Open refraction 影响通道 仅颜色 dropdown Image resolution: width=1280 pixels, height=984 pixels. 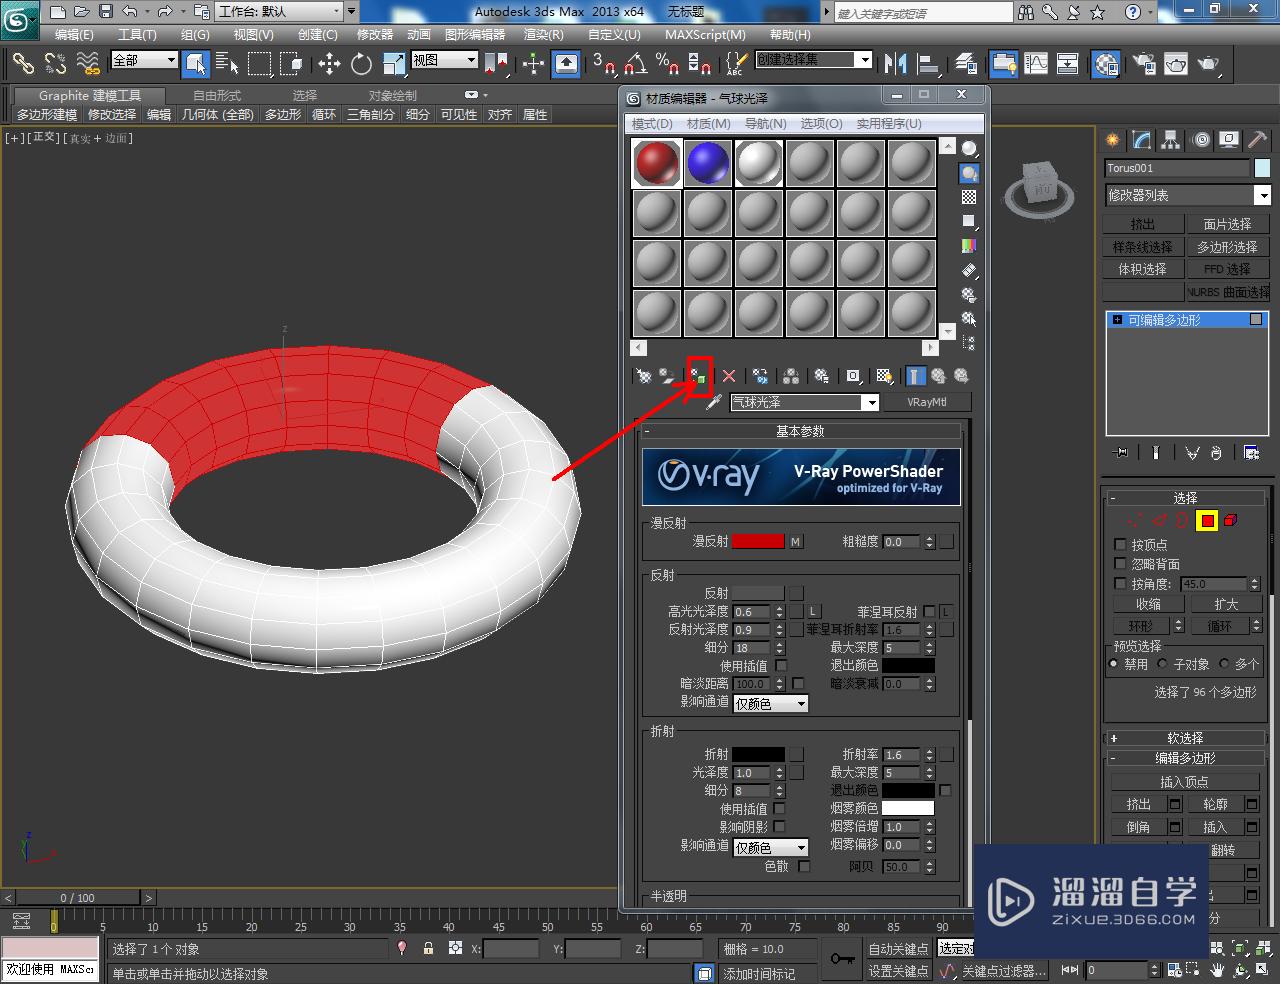[770, 847]
